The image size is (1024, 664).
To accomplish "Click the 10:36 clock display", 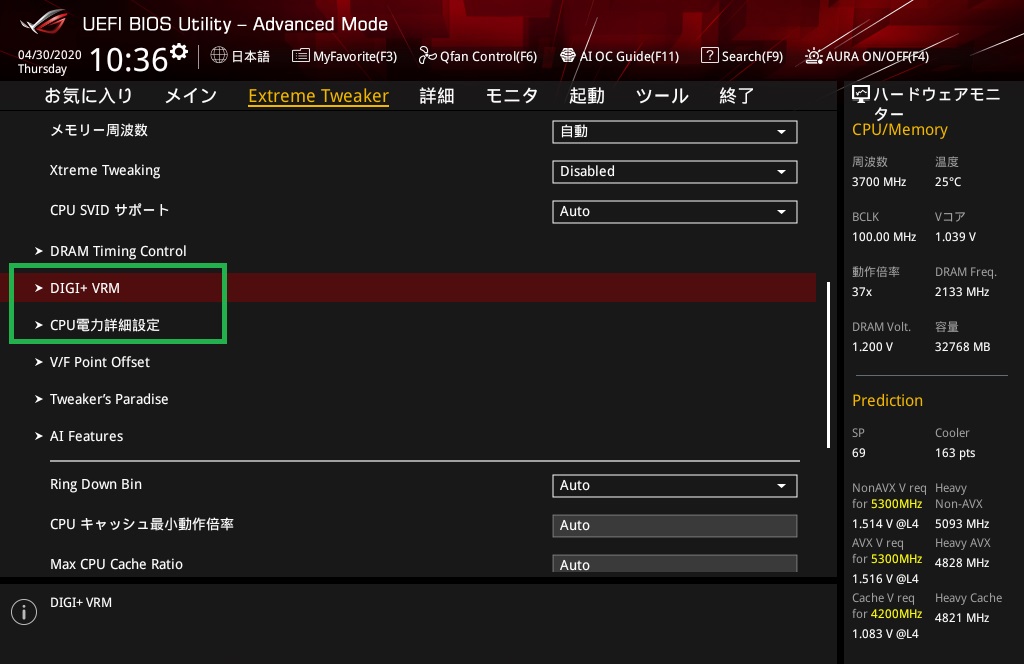I will click(x=129, y=59).
